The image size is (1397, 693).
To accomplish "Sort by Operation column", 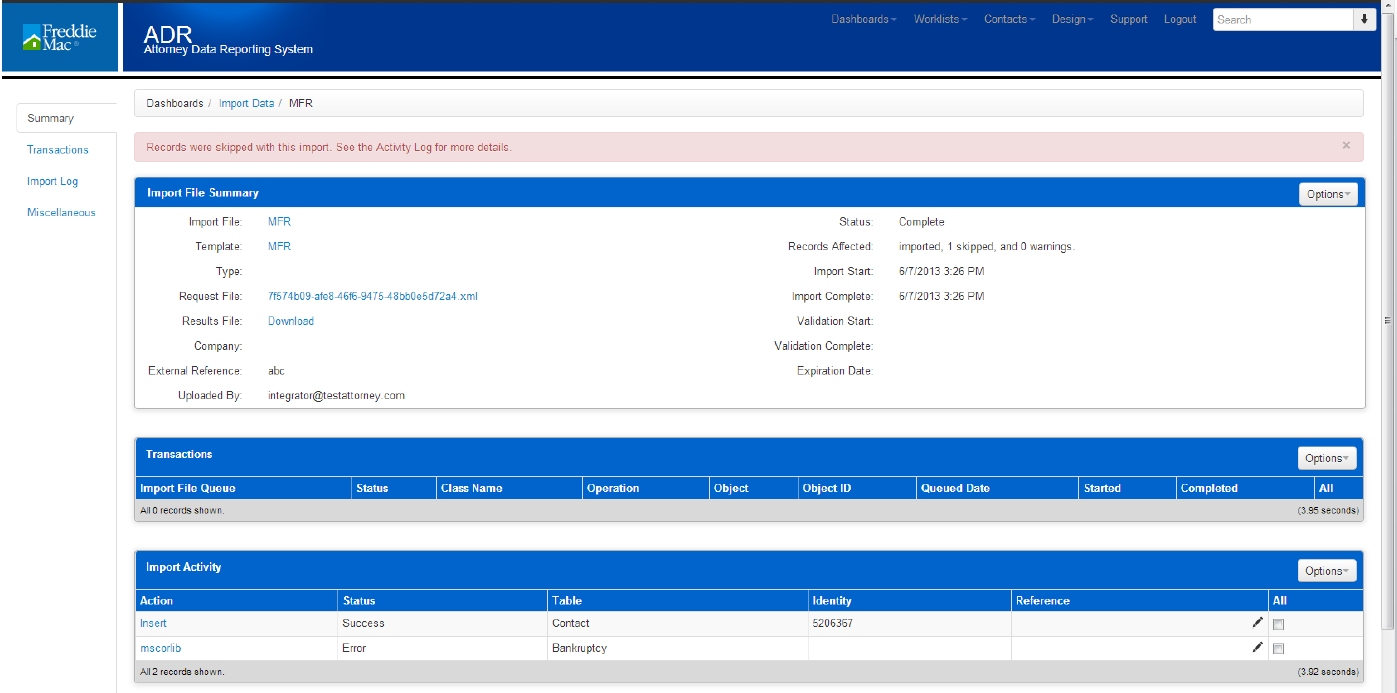I will tap(613, 488).
